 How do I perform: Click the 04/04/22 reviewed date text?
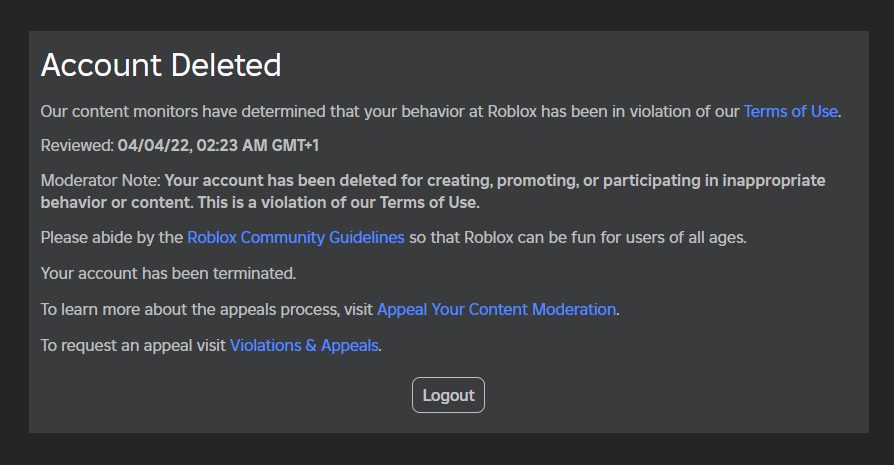point(157,146)
